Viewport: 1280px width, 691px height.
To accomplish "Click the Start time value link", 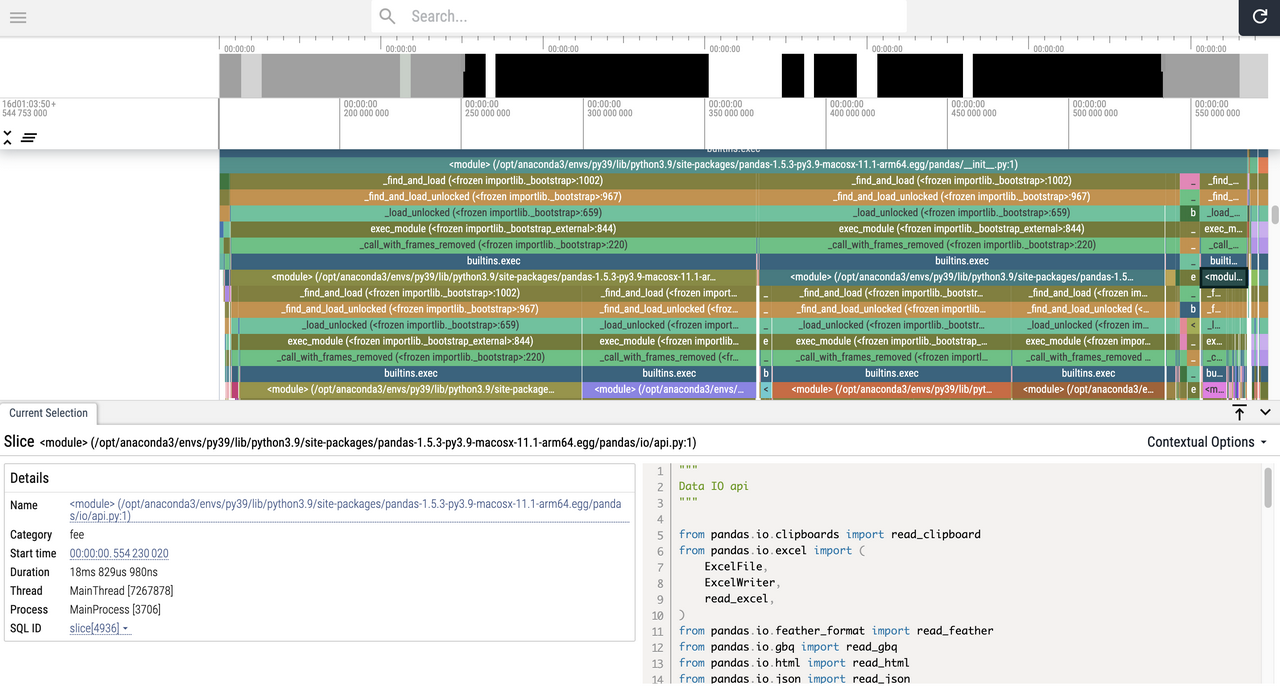I will 119,553.
